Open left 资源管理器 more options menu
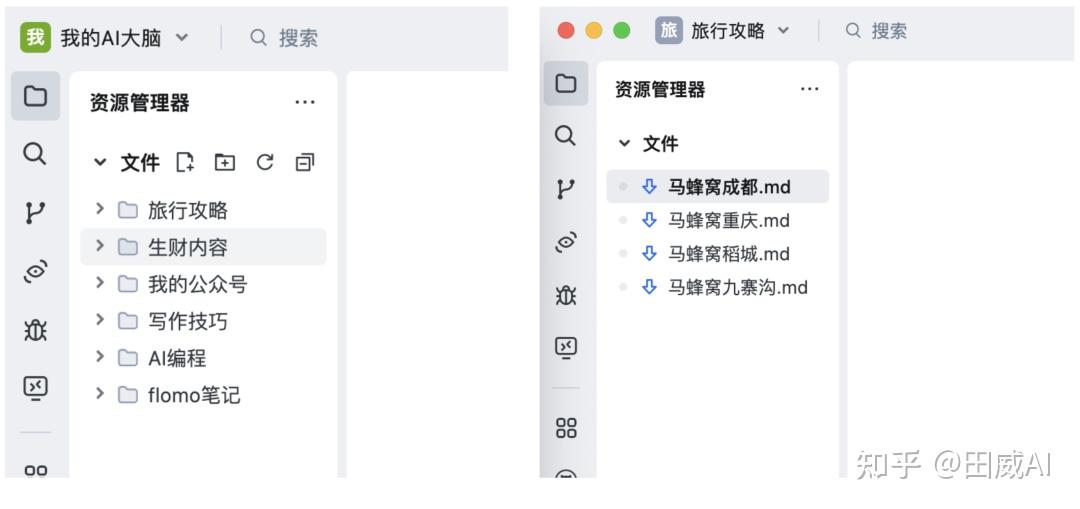1080x509 pixels. tap(304, 103)
